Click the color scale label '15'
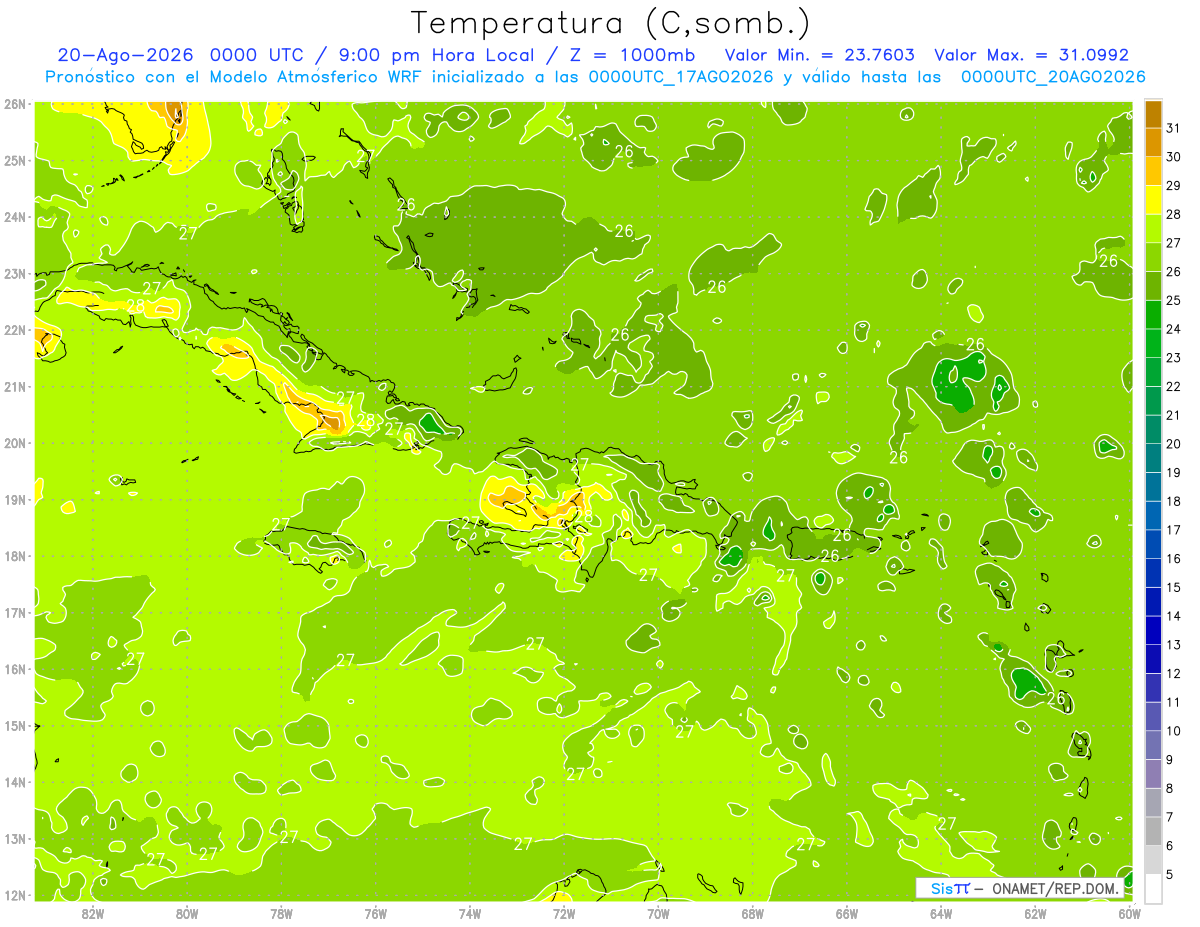The height and width of the screenshot is (927, 1200). pyautogui.click(x=1174, y=588)
